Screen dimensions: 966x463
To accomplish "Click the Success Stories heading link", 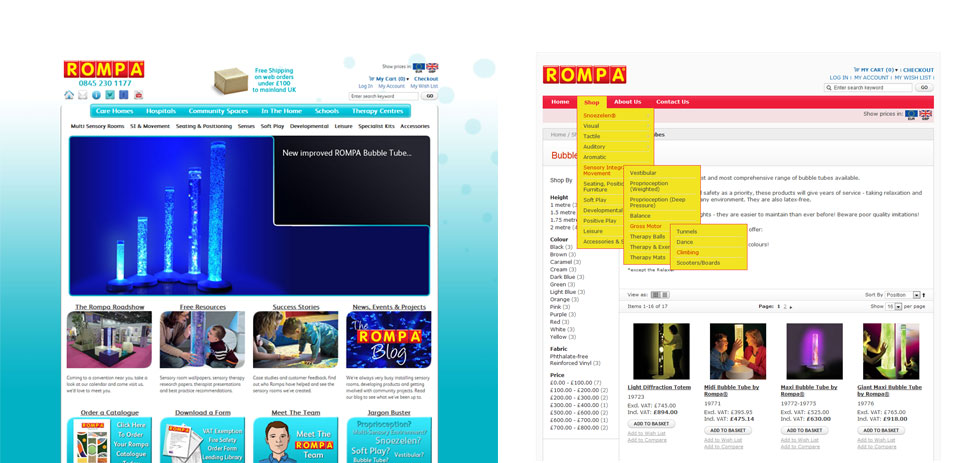I will 296,307.
